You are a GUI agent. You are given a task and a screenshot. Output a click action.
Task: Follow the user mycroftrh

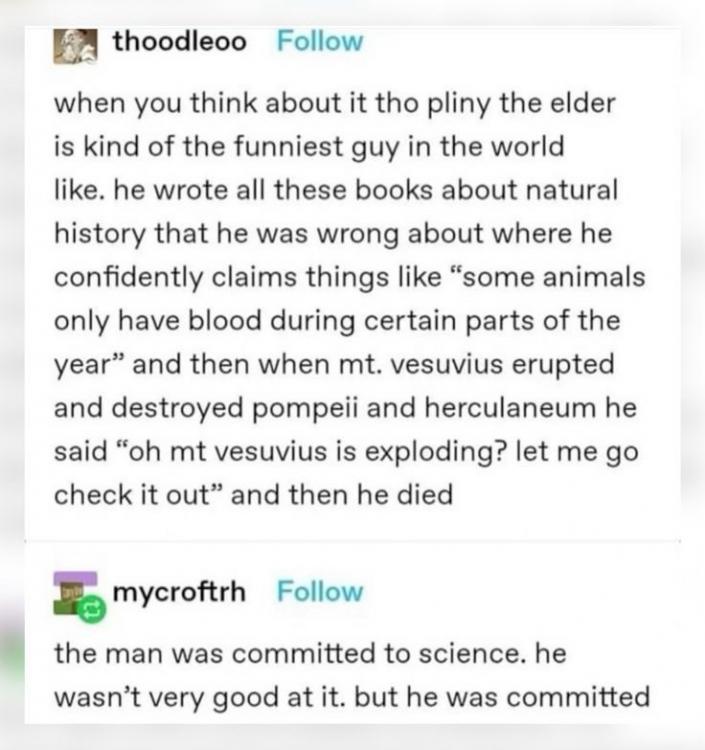pyautogui.click(x=320, y=591)
